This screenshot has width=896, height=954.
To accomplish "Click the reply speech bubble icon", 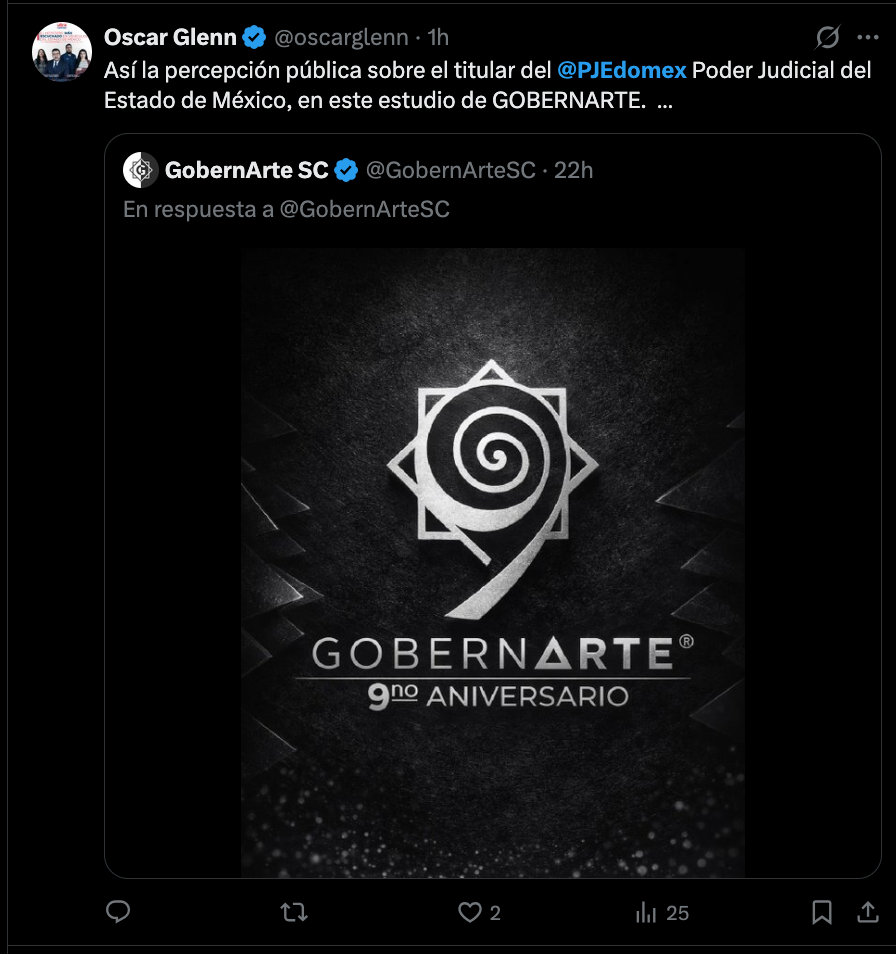I will [119, 912].
